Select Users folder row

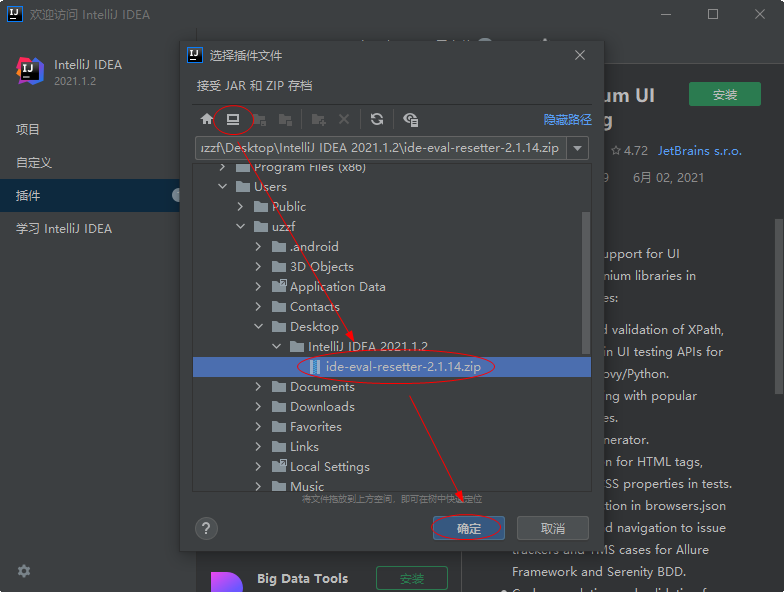pyautogui.click(x=392, y=186)
